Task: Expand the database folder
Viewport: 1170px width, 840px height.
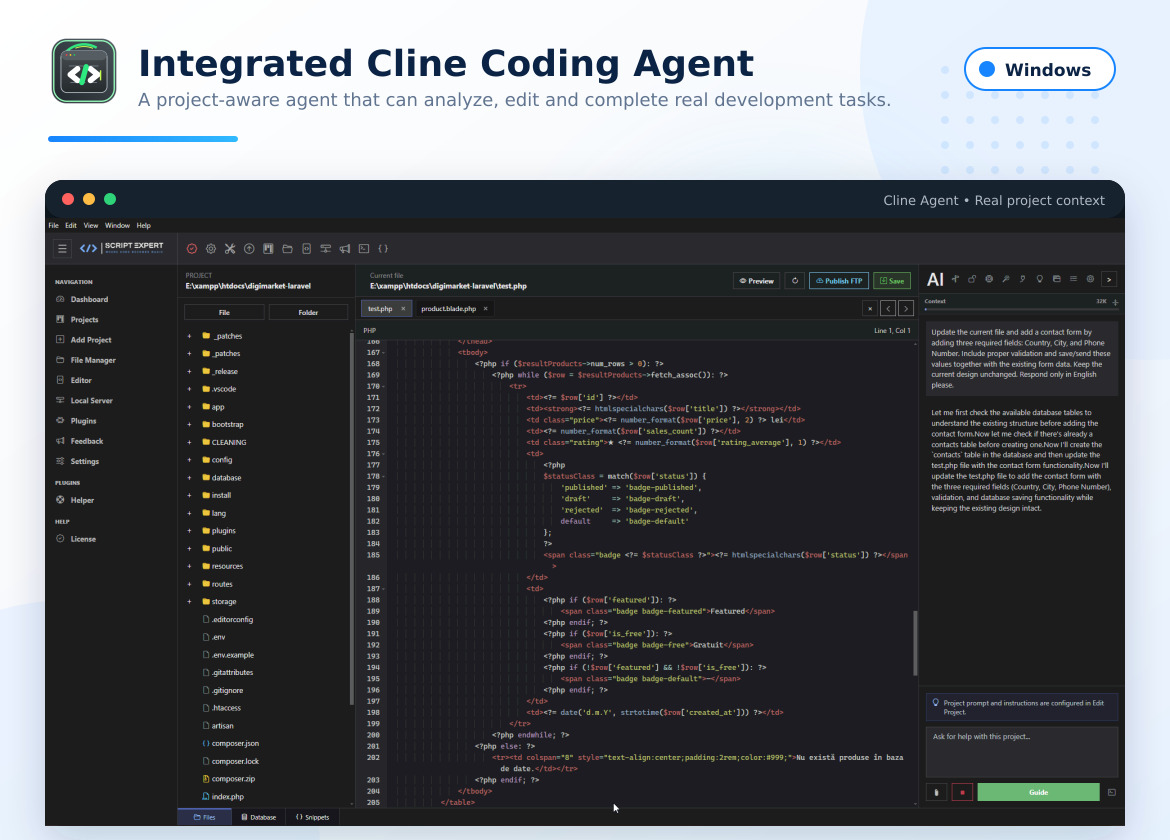Action: (x=190, y=478)
